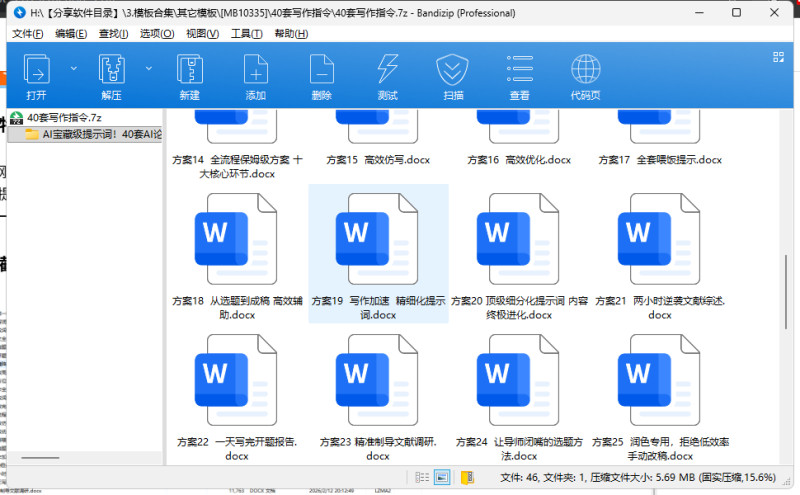Click the file name 方案25 润色专用，拒绝低效率

(x=660, y=449)
